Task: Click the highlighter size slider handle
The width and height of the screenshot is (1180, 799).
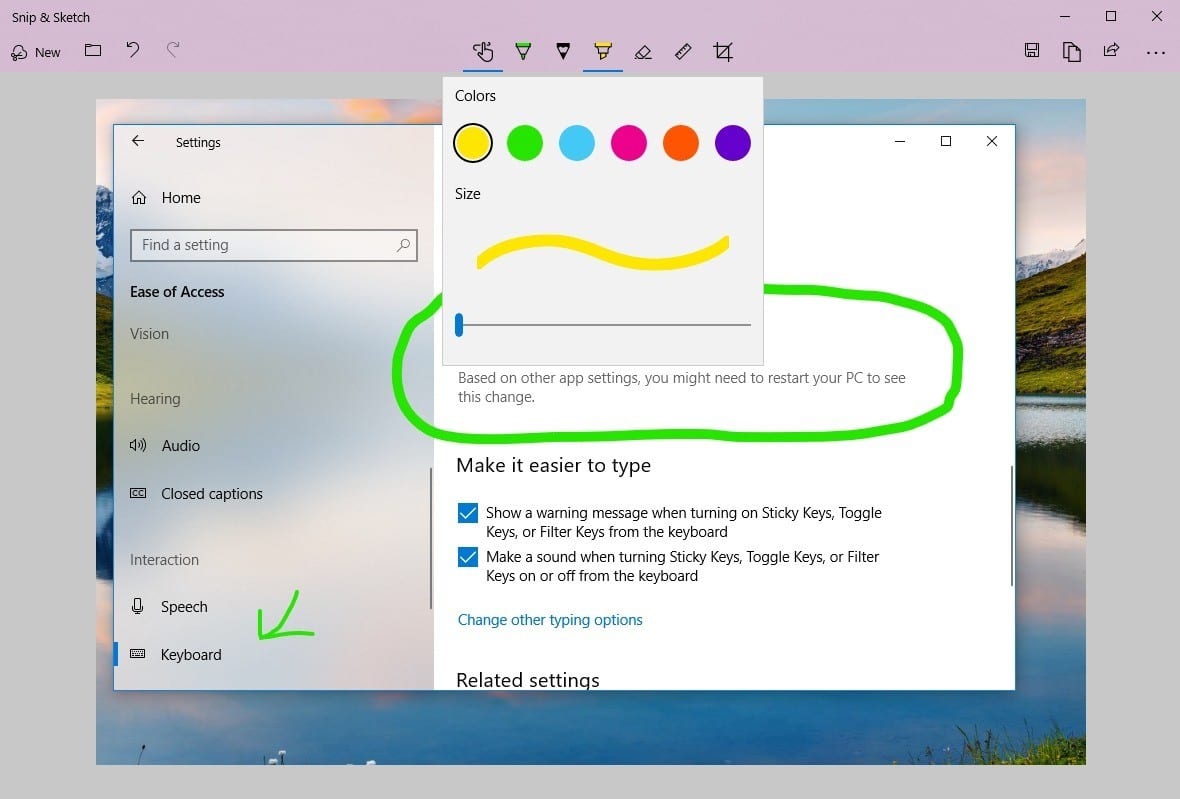Action: 459,325
